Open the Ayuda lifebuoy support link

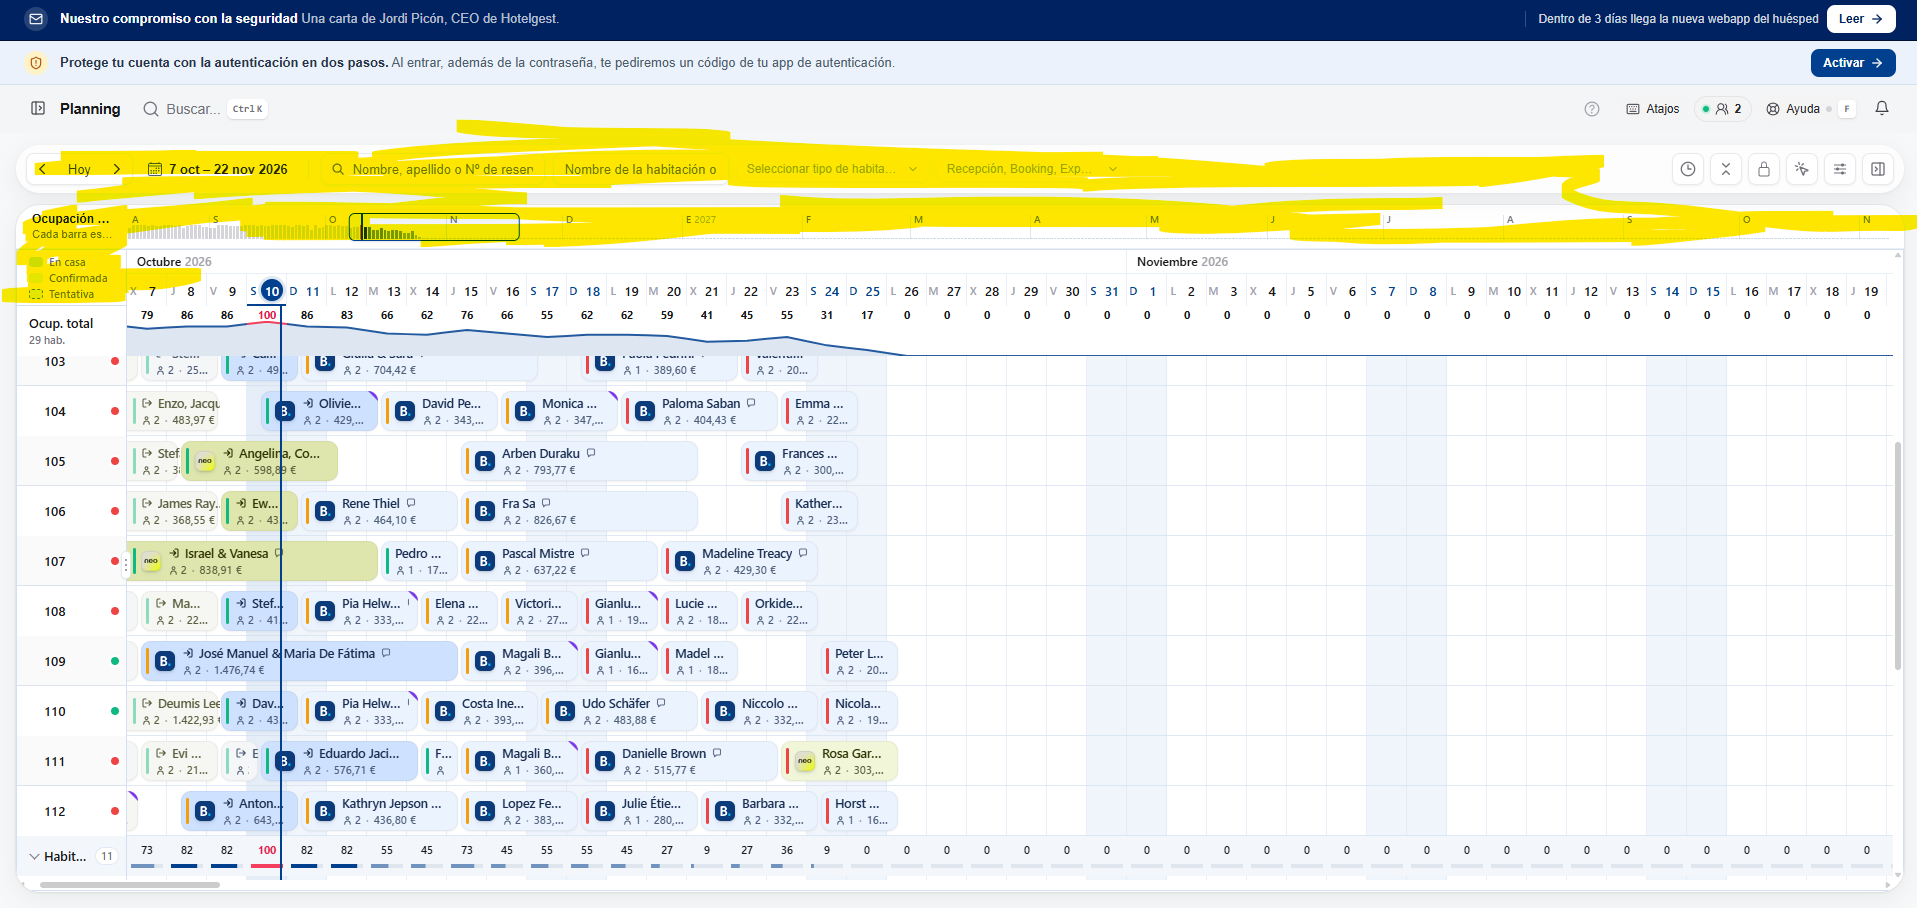[x=1793, y=109]
